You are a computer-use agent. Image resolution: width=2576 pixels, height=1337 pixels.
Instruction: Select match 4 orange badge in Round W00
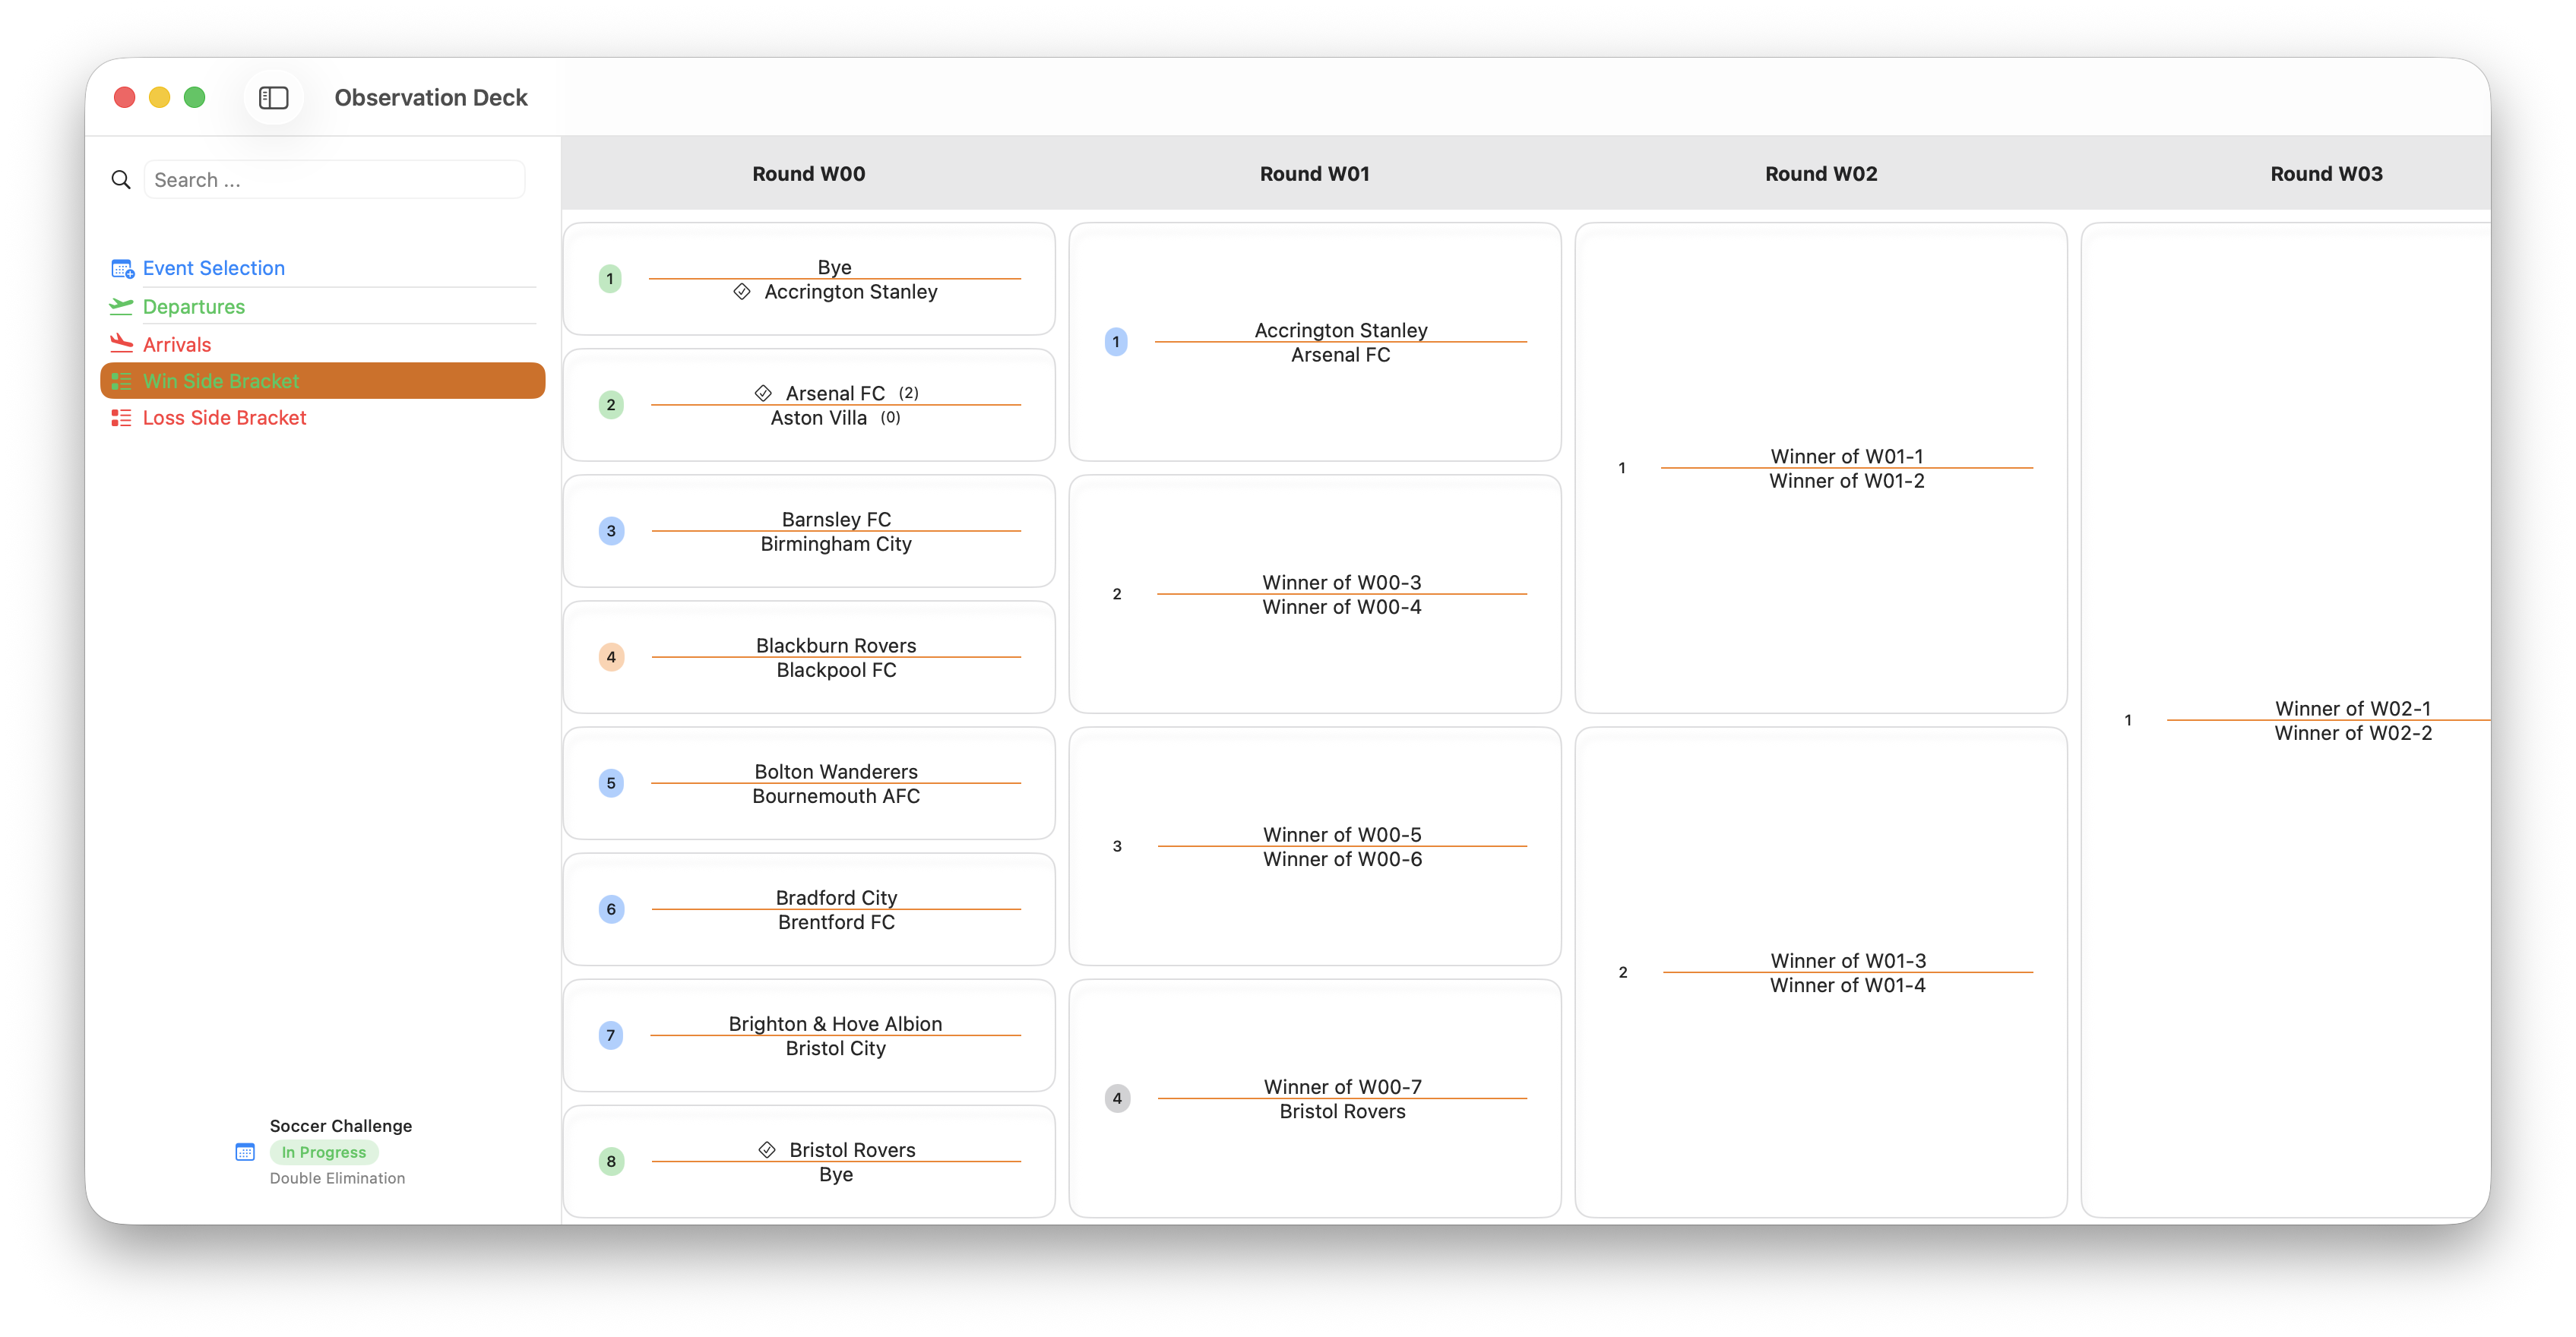(611, 657)
